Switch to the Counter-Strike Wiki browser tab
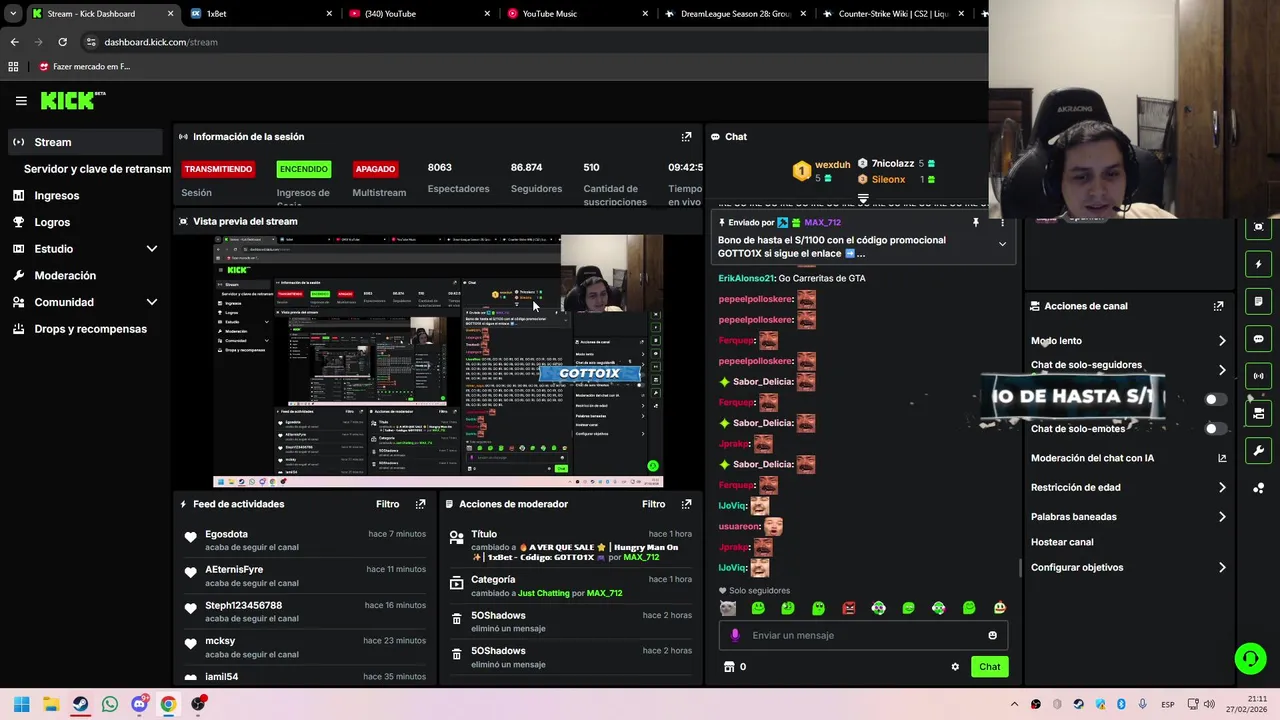The width and height of the screenshot is (1280, 720). (x=895, y=14)
